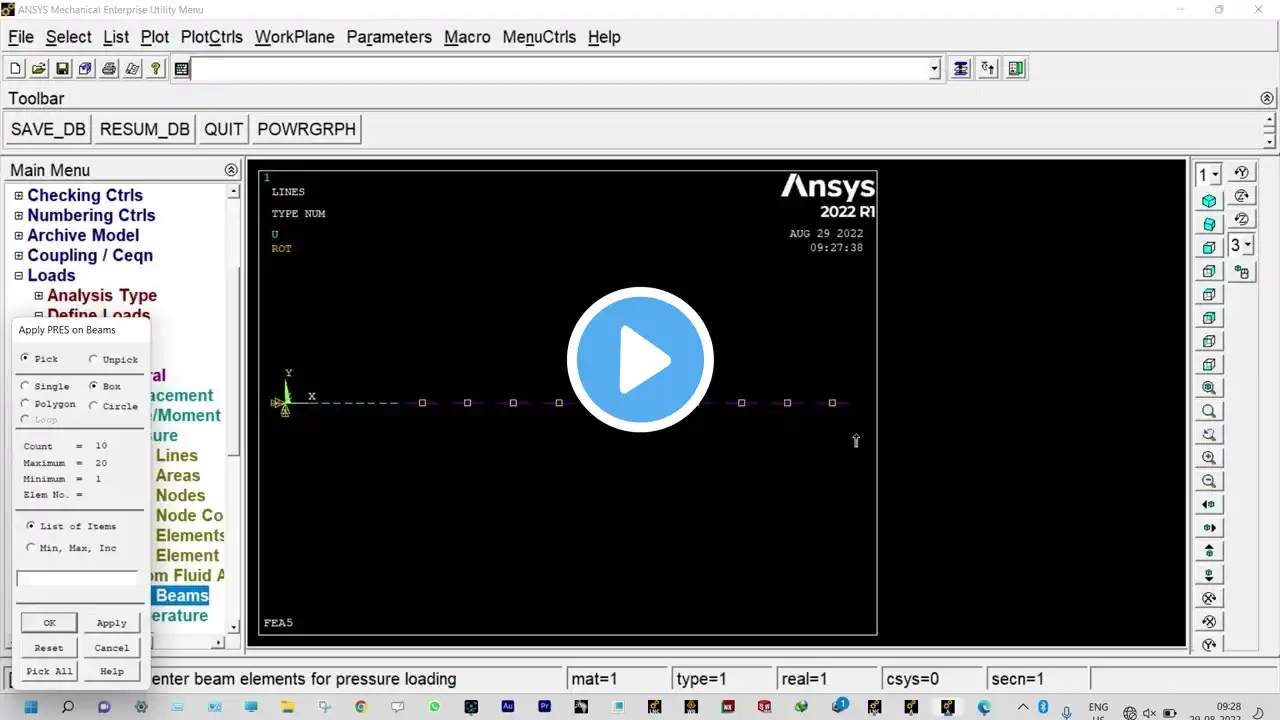Click the RESUM_DB toolbar button

pos(145,130)
